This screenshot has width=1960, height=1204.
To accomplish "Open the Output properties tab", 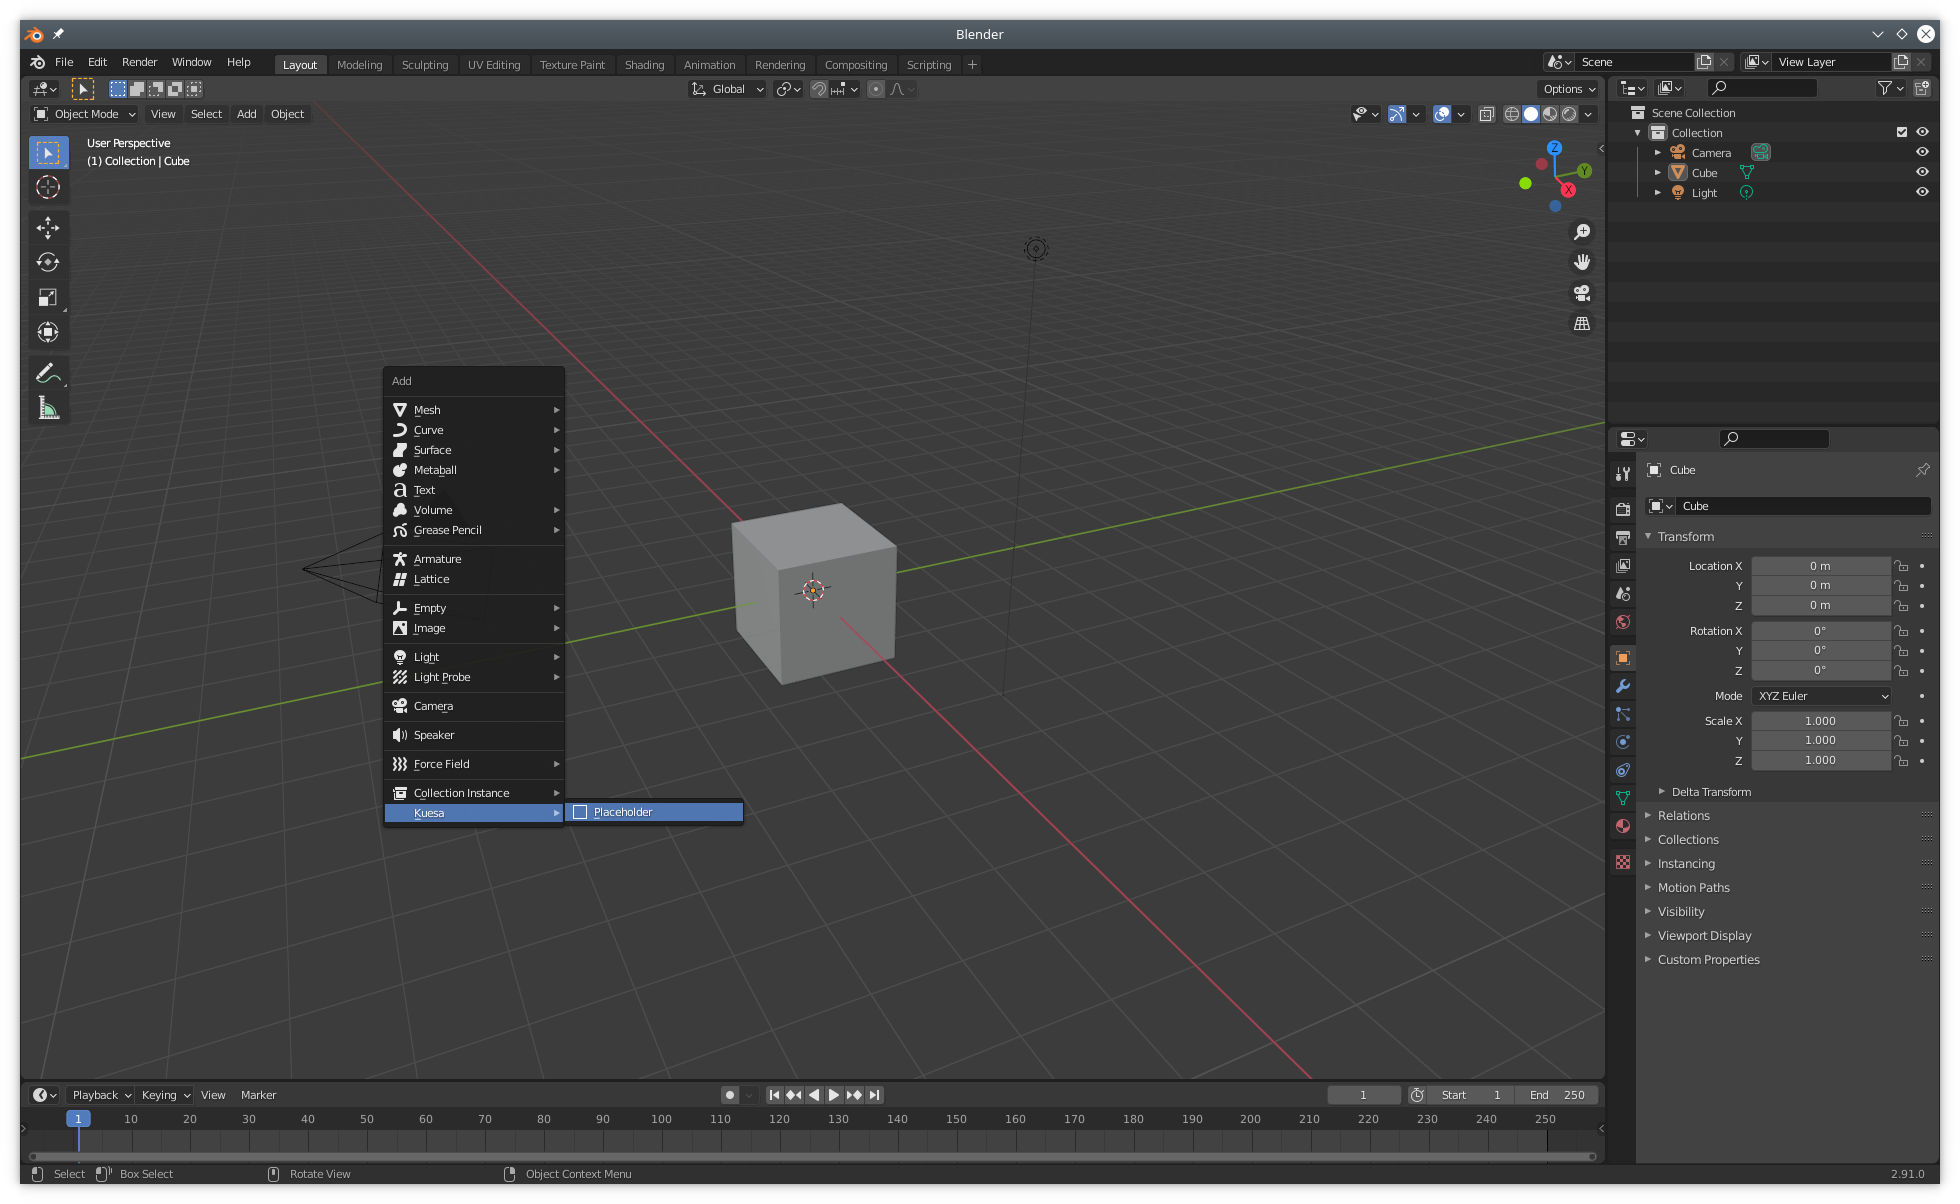I will click(1623, 538).
